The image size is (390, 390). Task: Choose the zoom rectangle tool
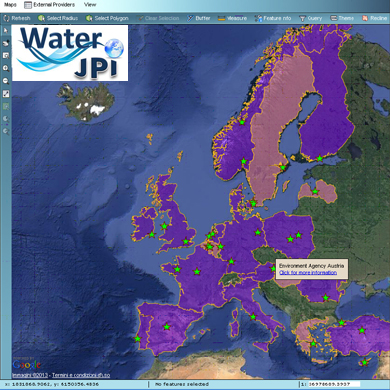[x=6, y=56]
